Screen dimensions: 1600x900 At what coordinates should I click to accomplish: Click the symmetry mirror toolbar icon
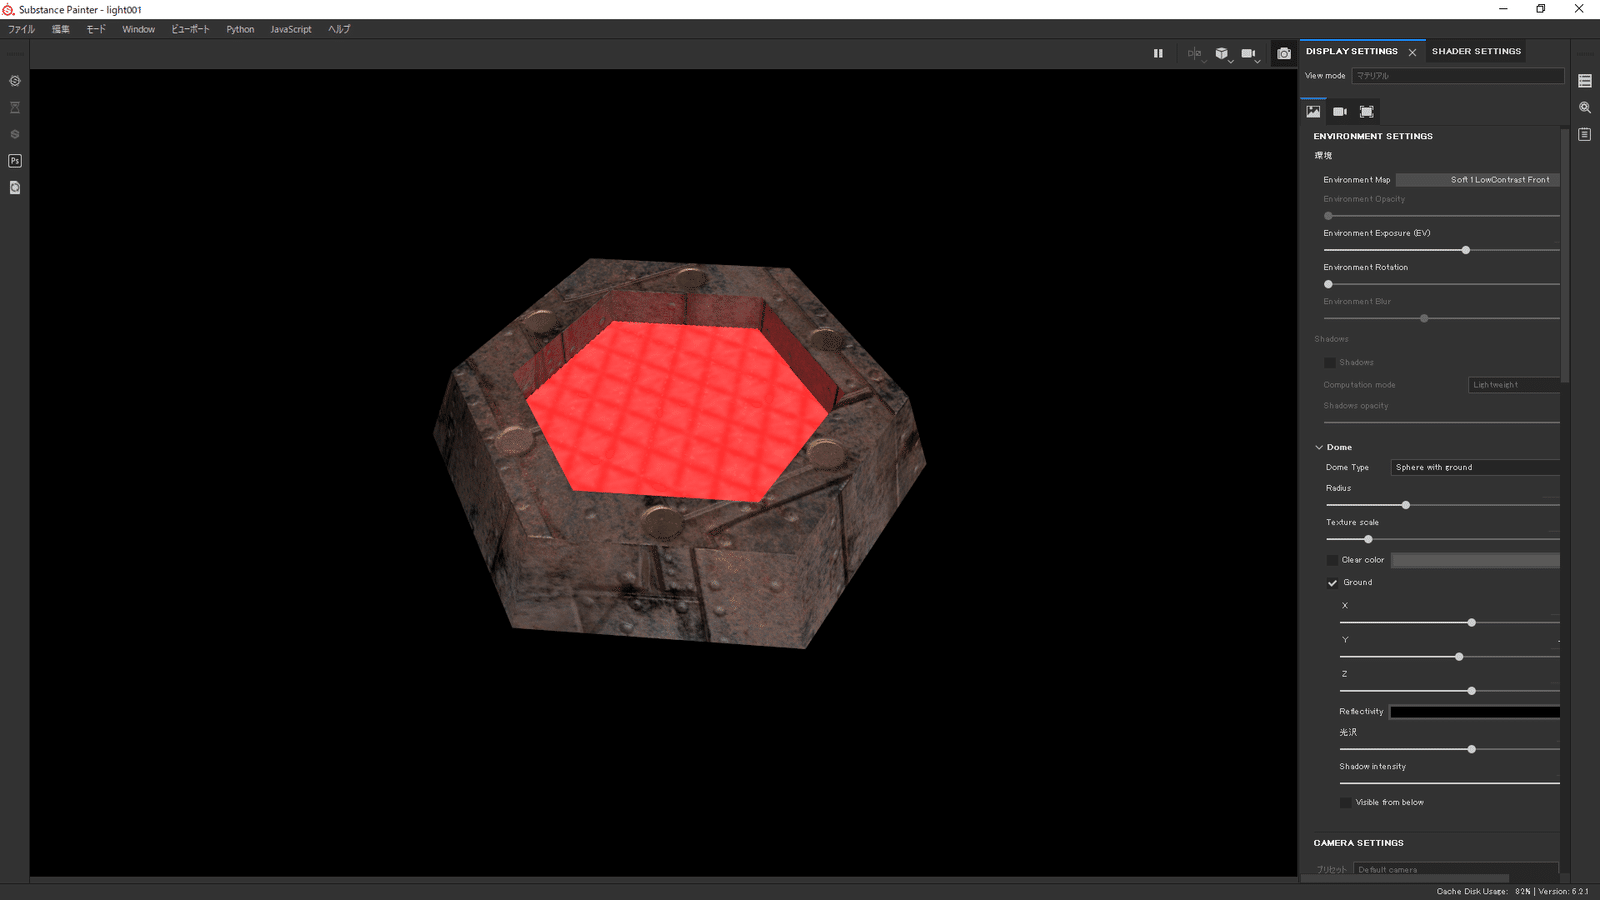[x=1194, y=53]
